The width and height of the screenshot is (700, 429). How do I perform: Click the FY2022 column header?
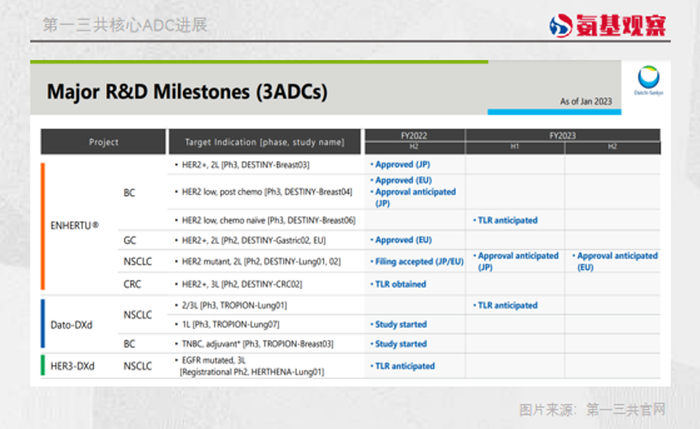[x=414, y=135]
